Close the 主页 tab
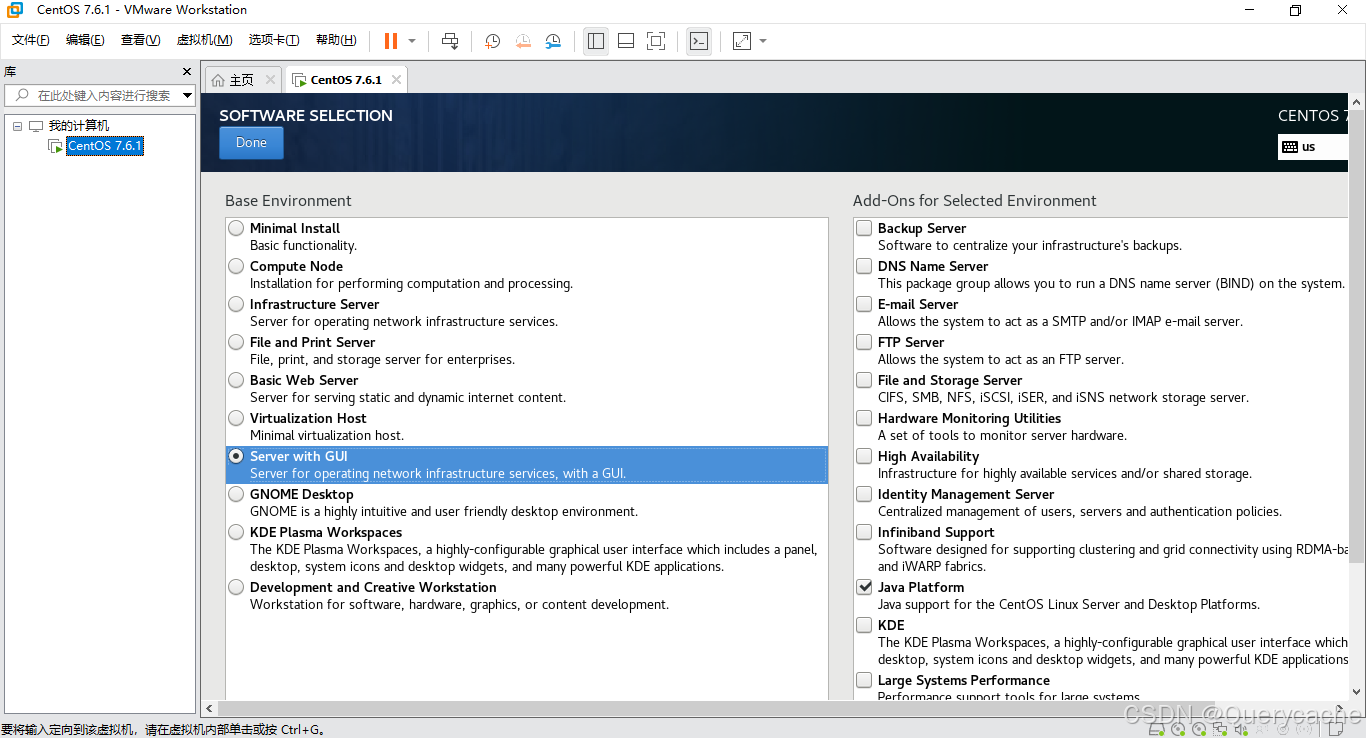Image resolution: width=1366 pixels, height=738 pixels. 270,80
